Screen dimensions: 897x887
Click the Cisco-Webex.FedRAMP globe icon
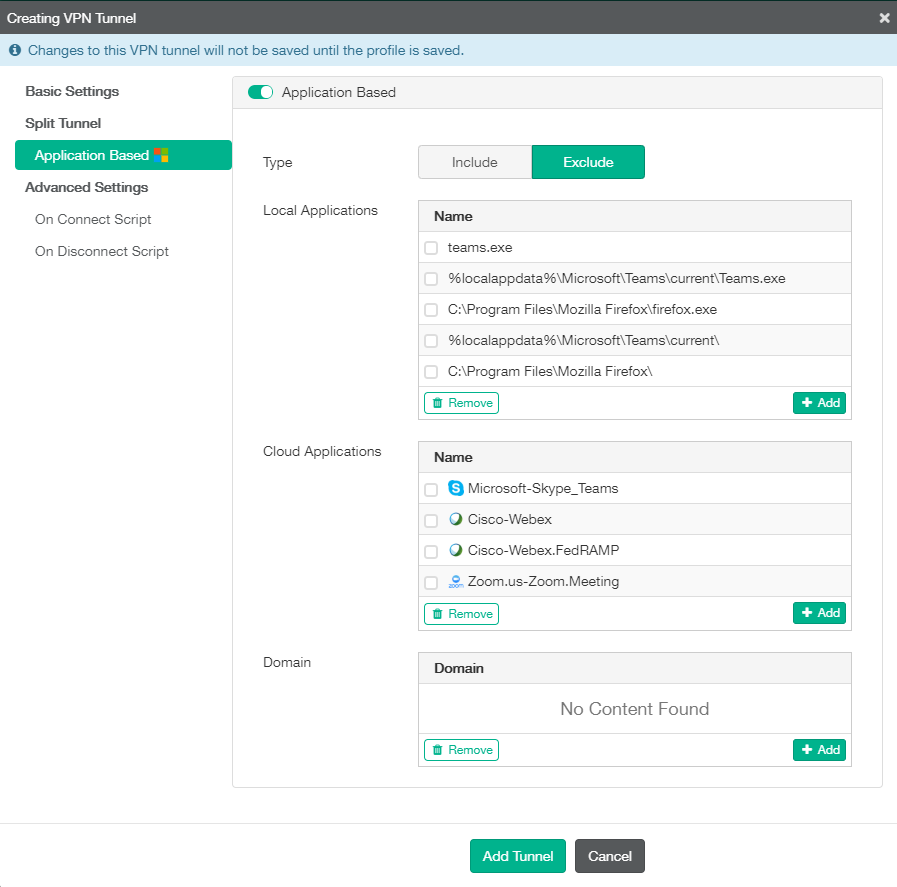click(456, 550)
